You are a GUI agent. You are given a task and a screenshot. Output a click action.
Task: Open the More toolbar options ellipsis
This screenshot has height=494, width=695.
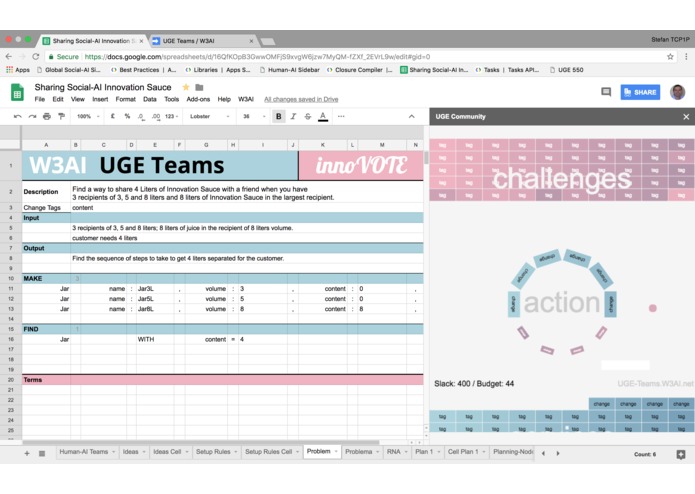341,117
